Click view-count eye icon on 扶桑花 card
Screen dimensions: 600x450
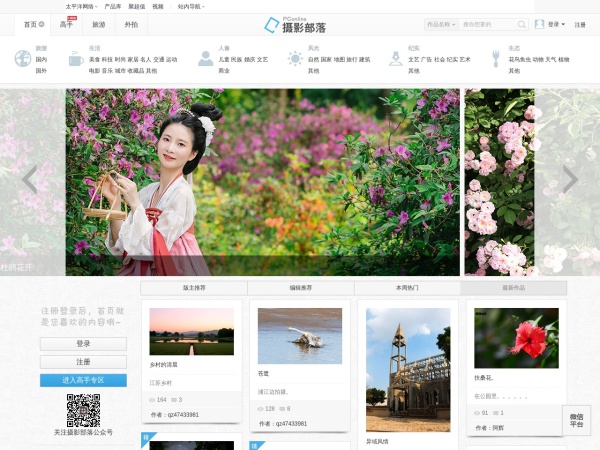pos(477,413)
